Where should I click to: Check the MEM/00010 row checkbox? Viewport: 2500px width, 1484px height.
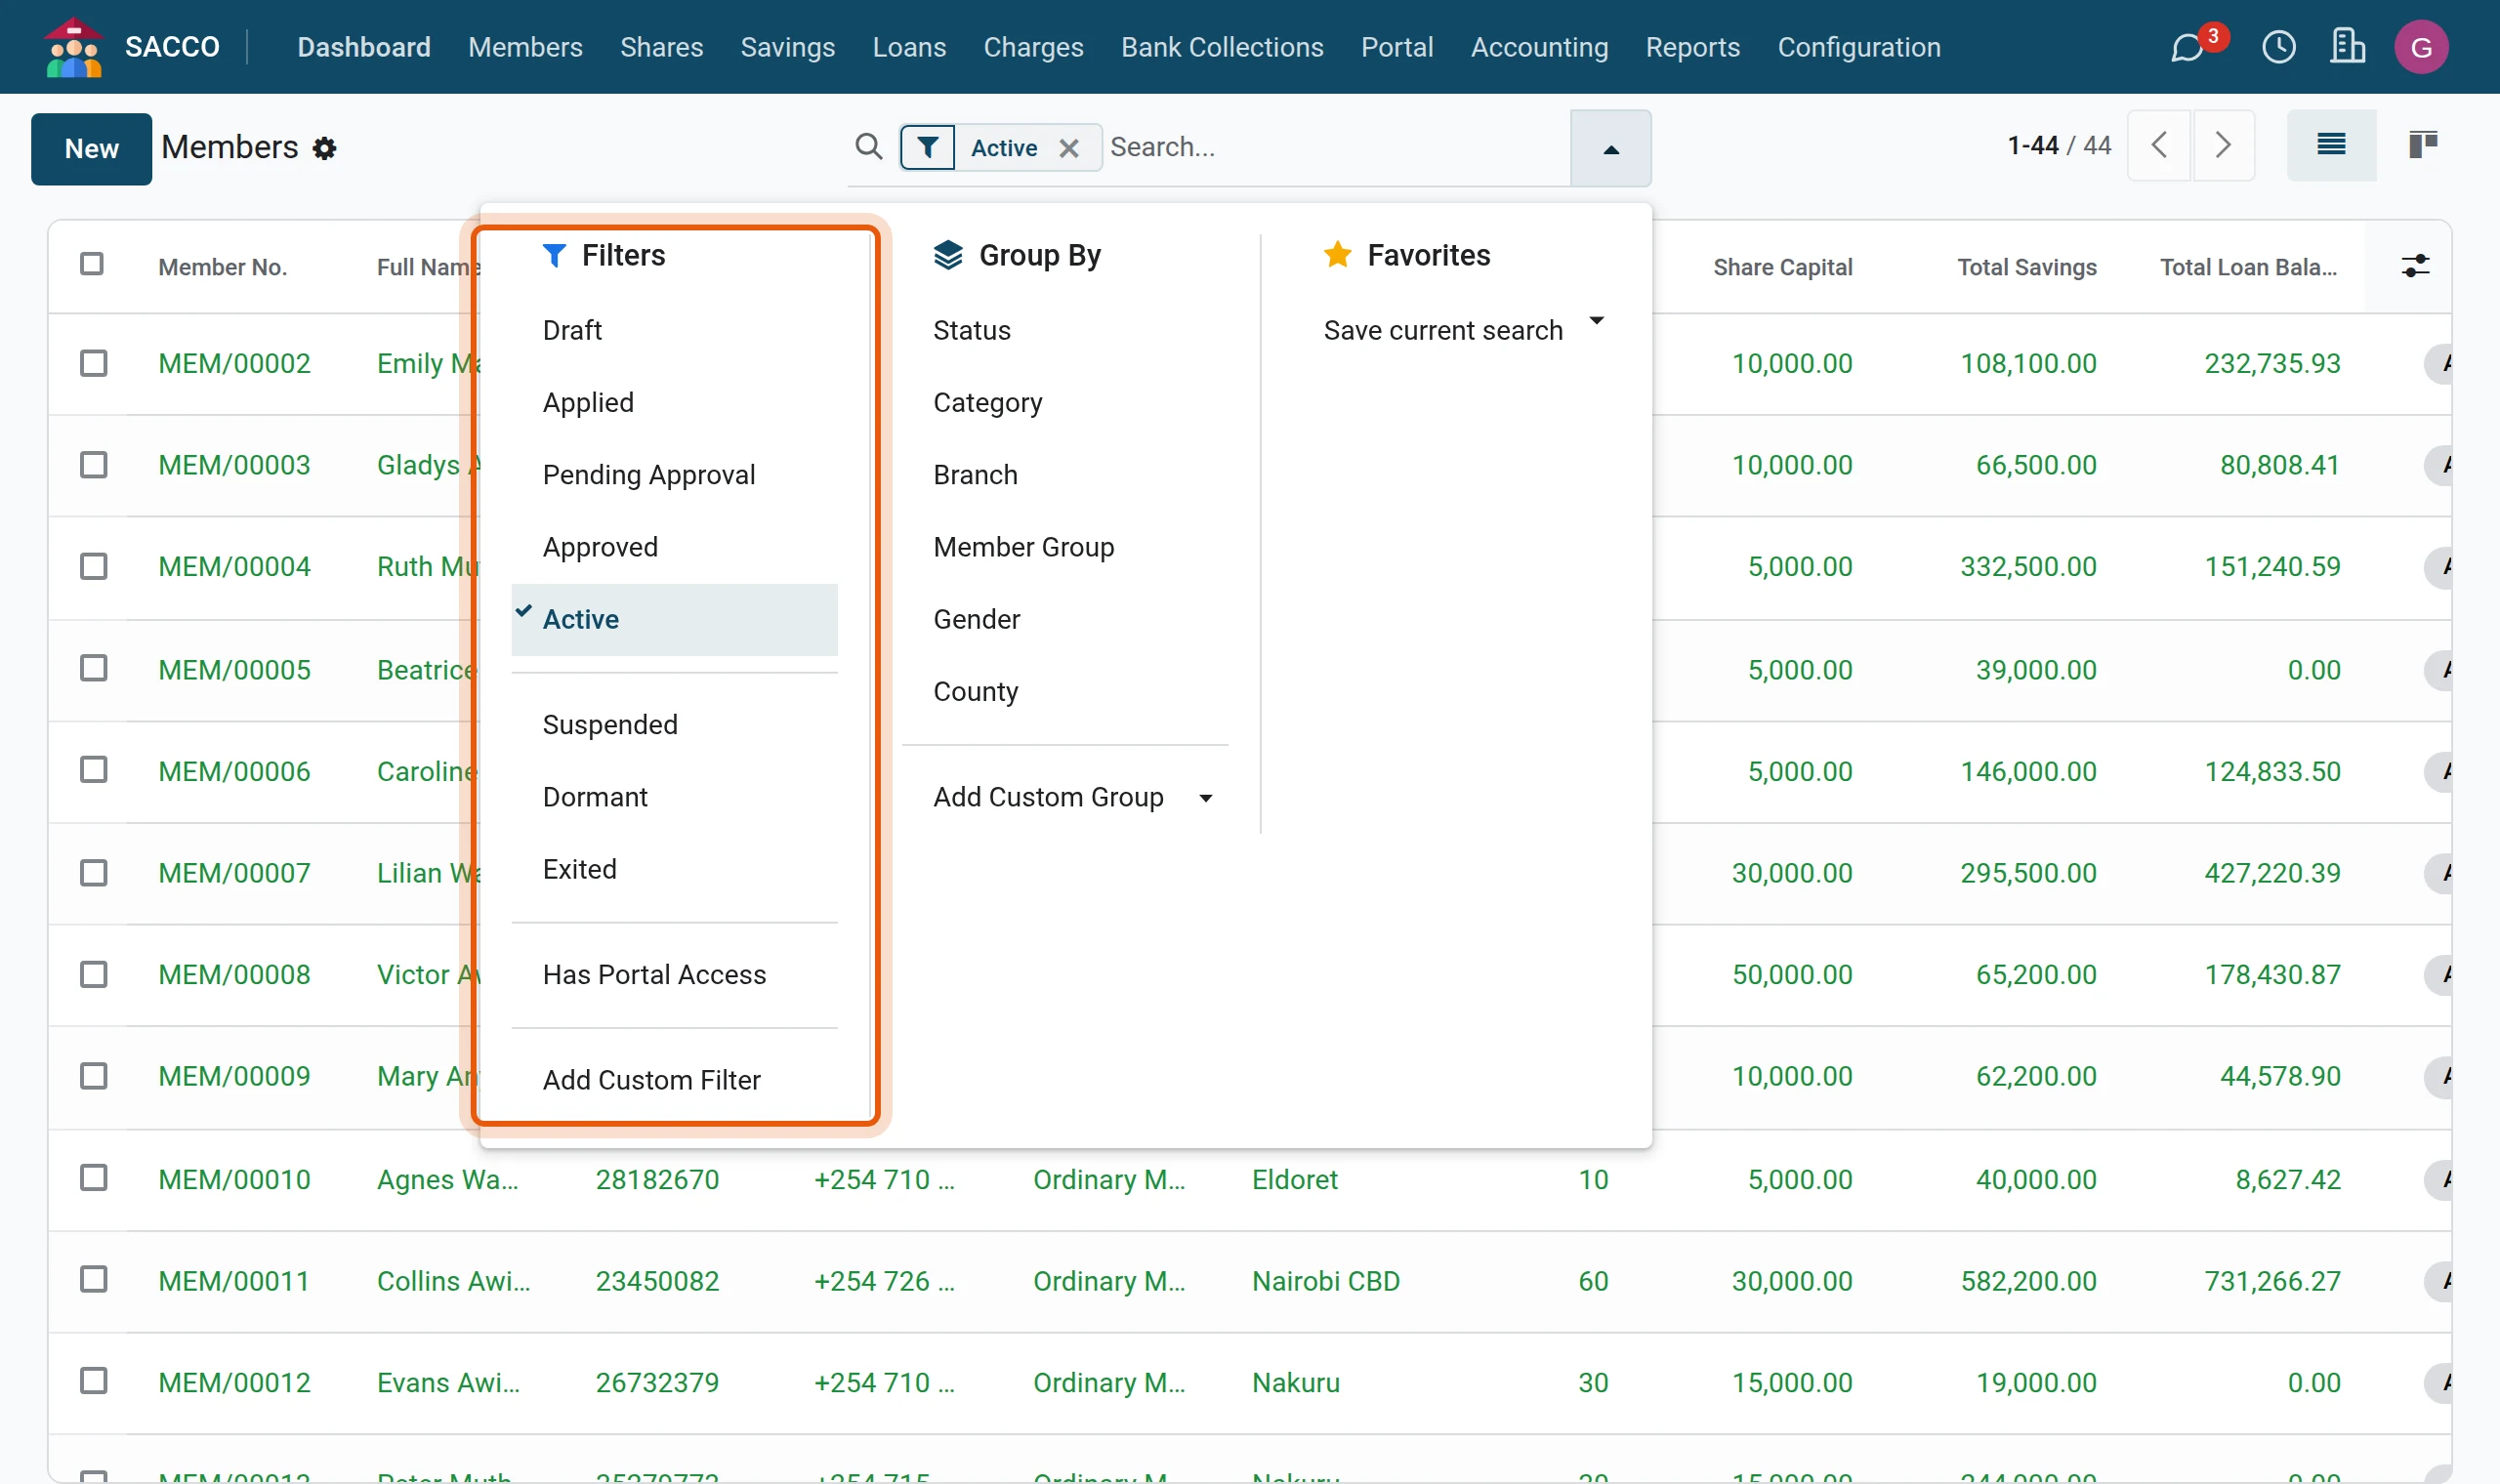point(93,1178)
